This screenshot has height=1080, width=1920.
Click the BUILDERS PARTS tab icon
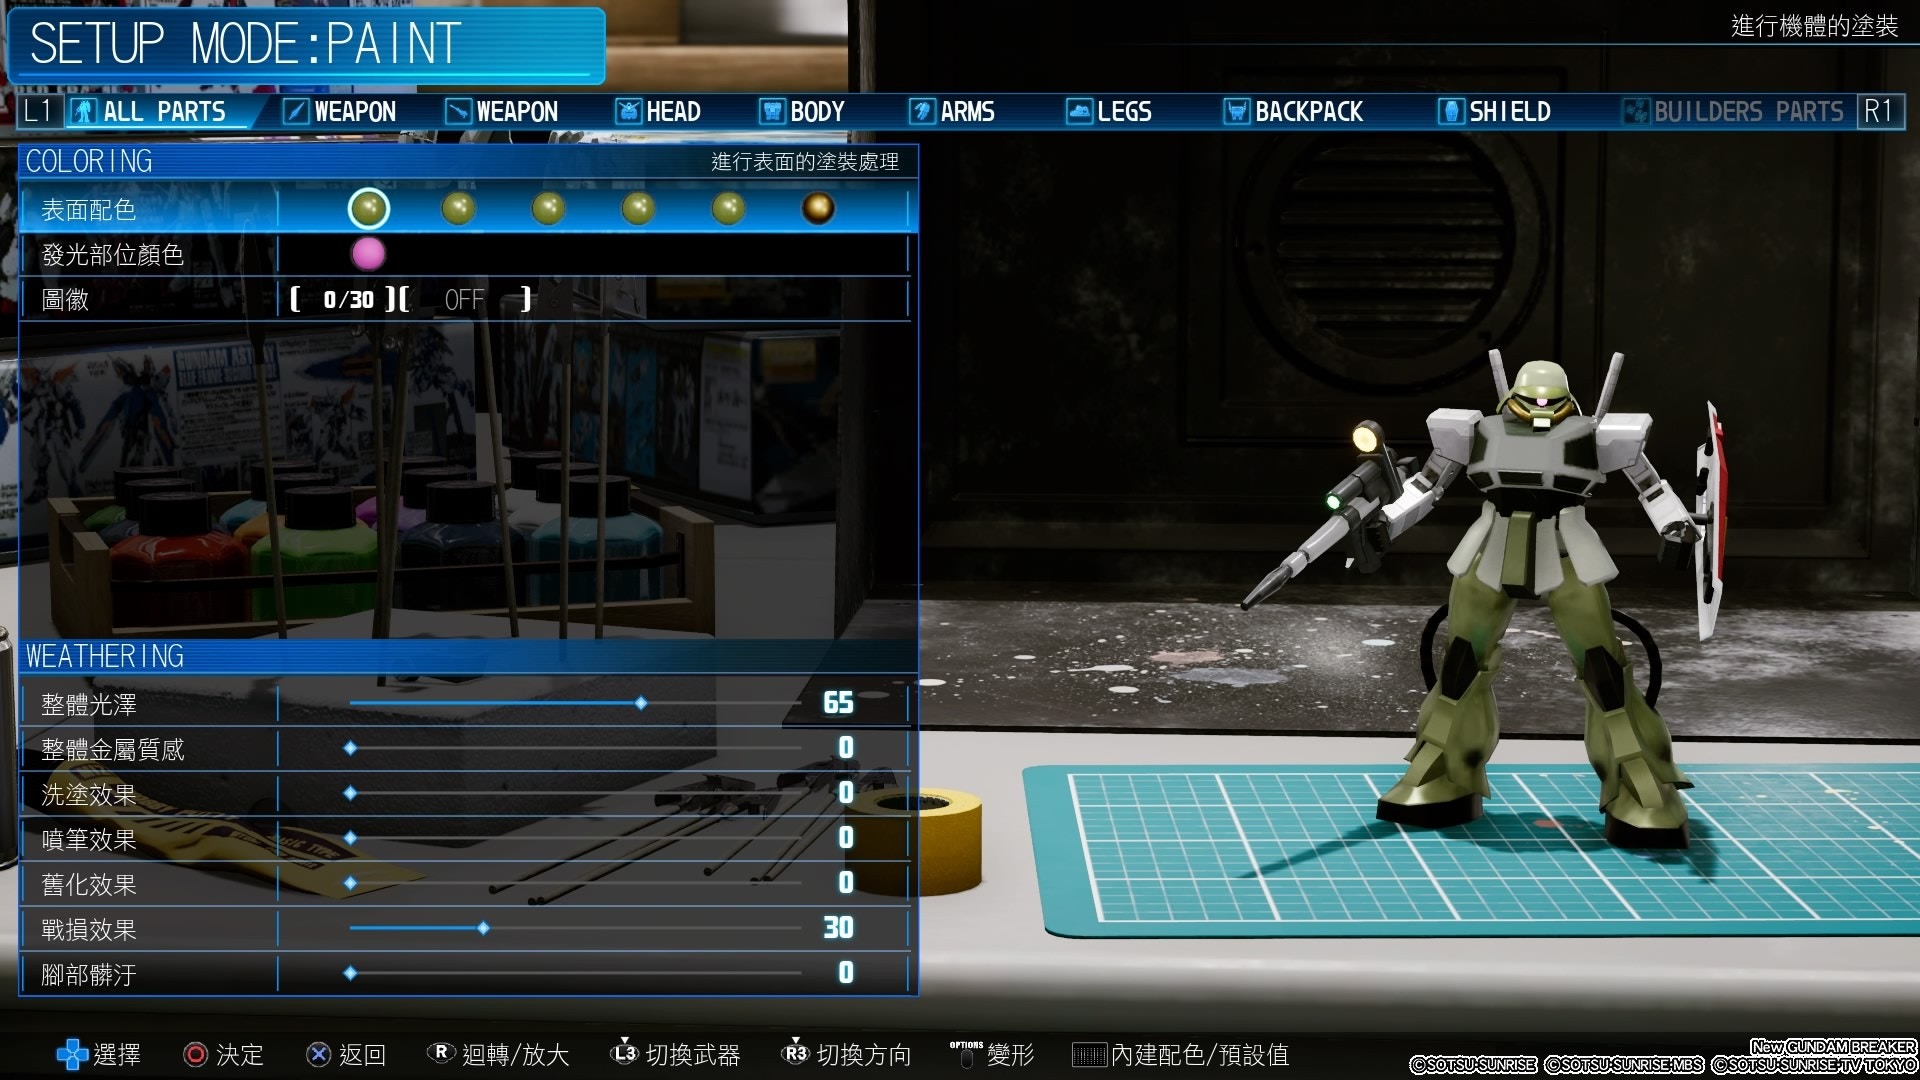[x=1635, y=111]
